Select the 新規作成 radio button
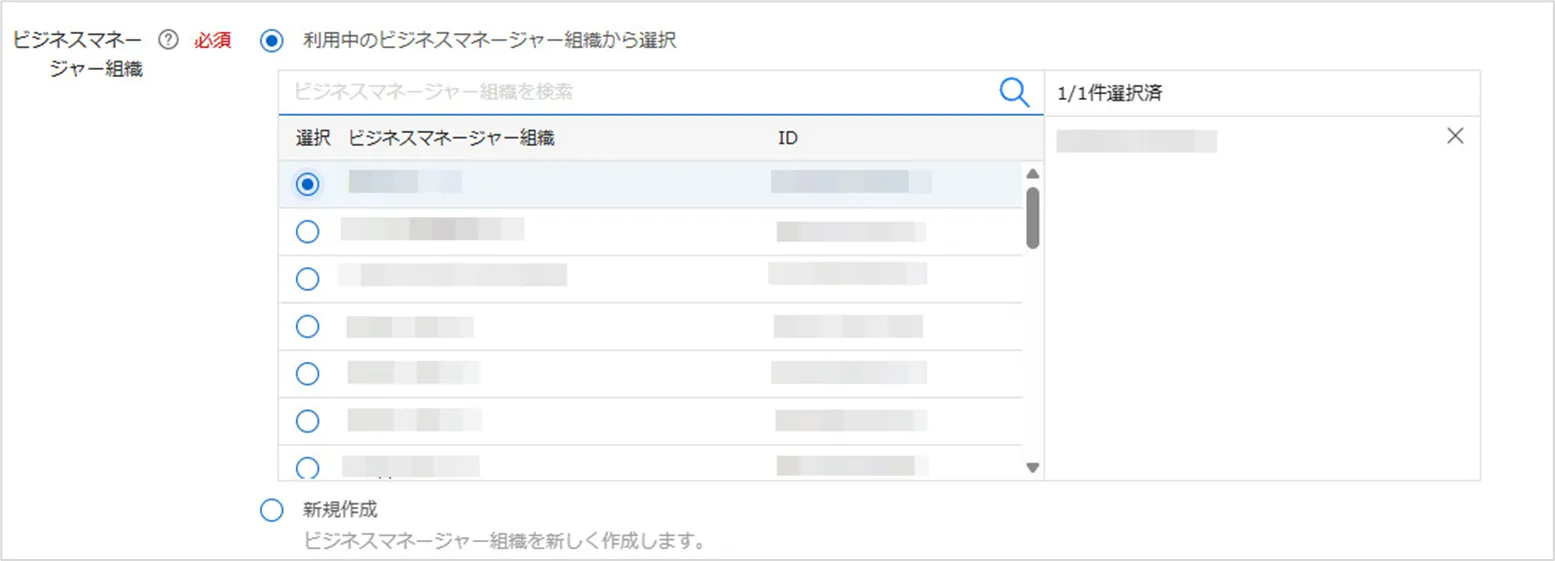 271,510
